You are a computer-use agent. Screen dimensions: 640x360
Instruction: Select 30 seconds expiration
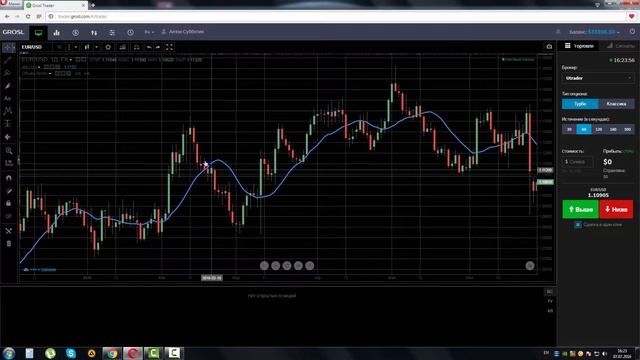pos(569,129)
